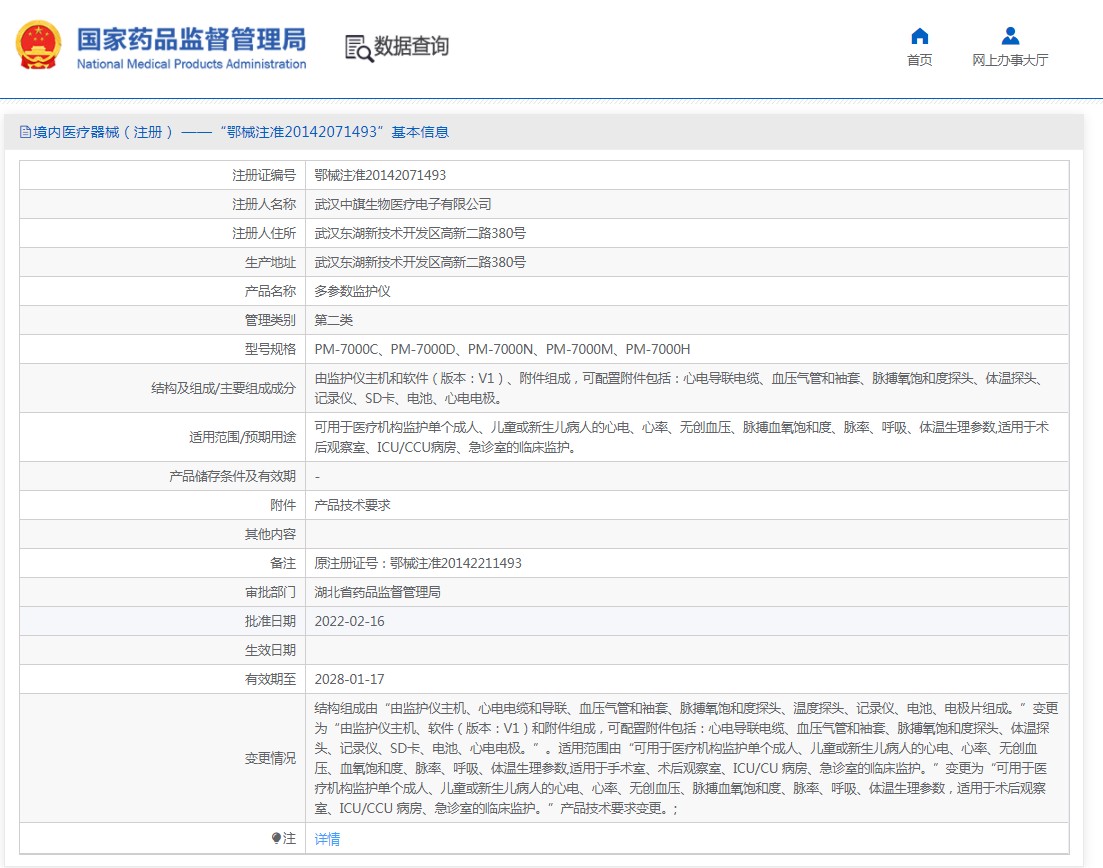Select expiry date 2028-01-17
Viewport: 1103px width, 868px height.
click(x=350, y=679)
